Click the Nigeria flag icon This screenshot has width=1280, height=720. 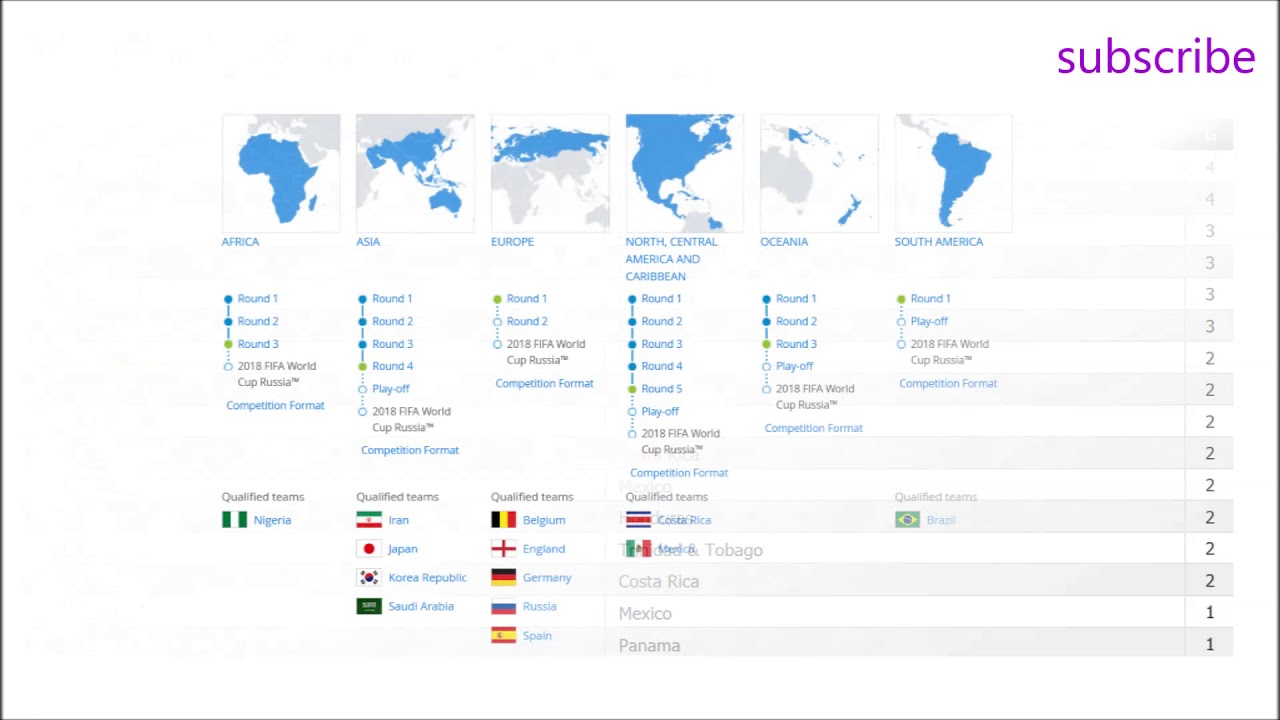coord(234,520)
